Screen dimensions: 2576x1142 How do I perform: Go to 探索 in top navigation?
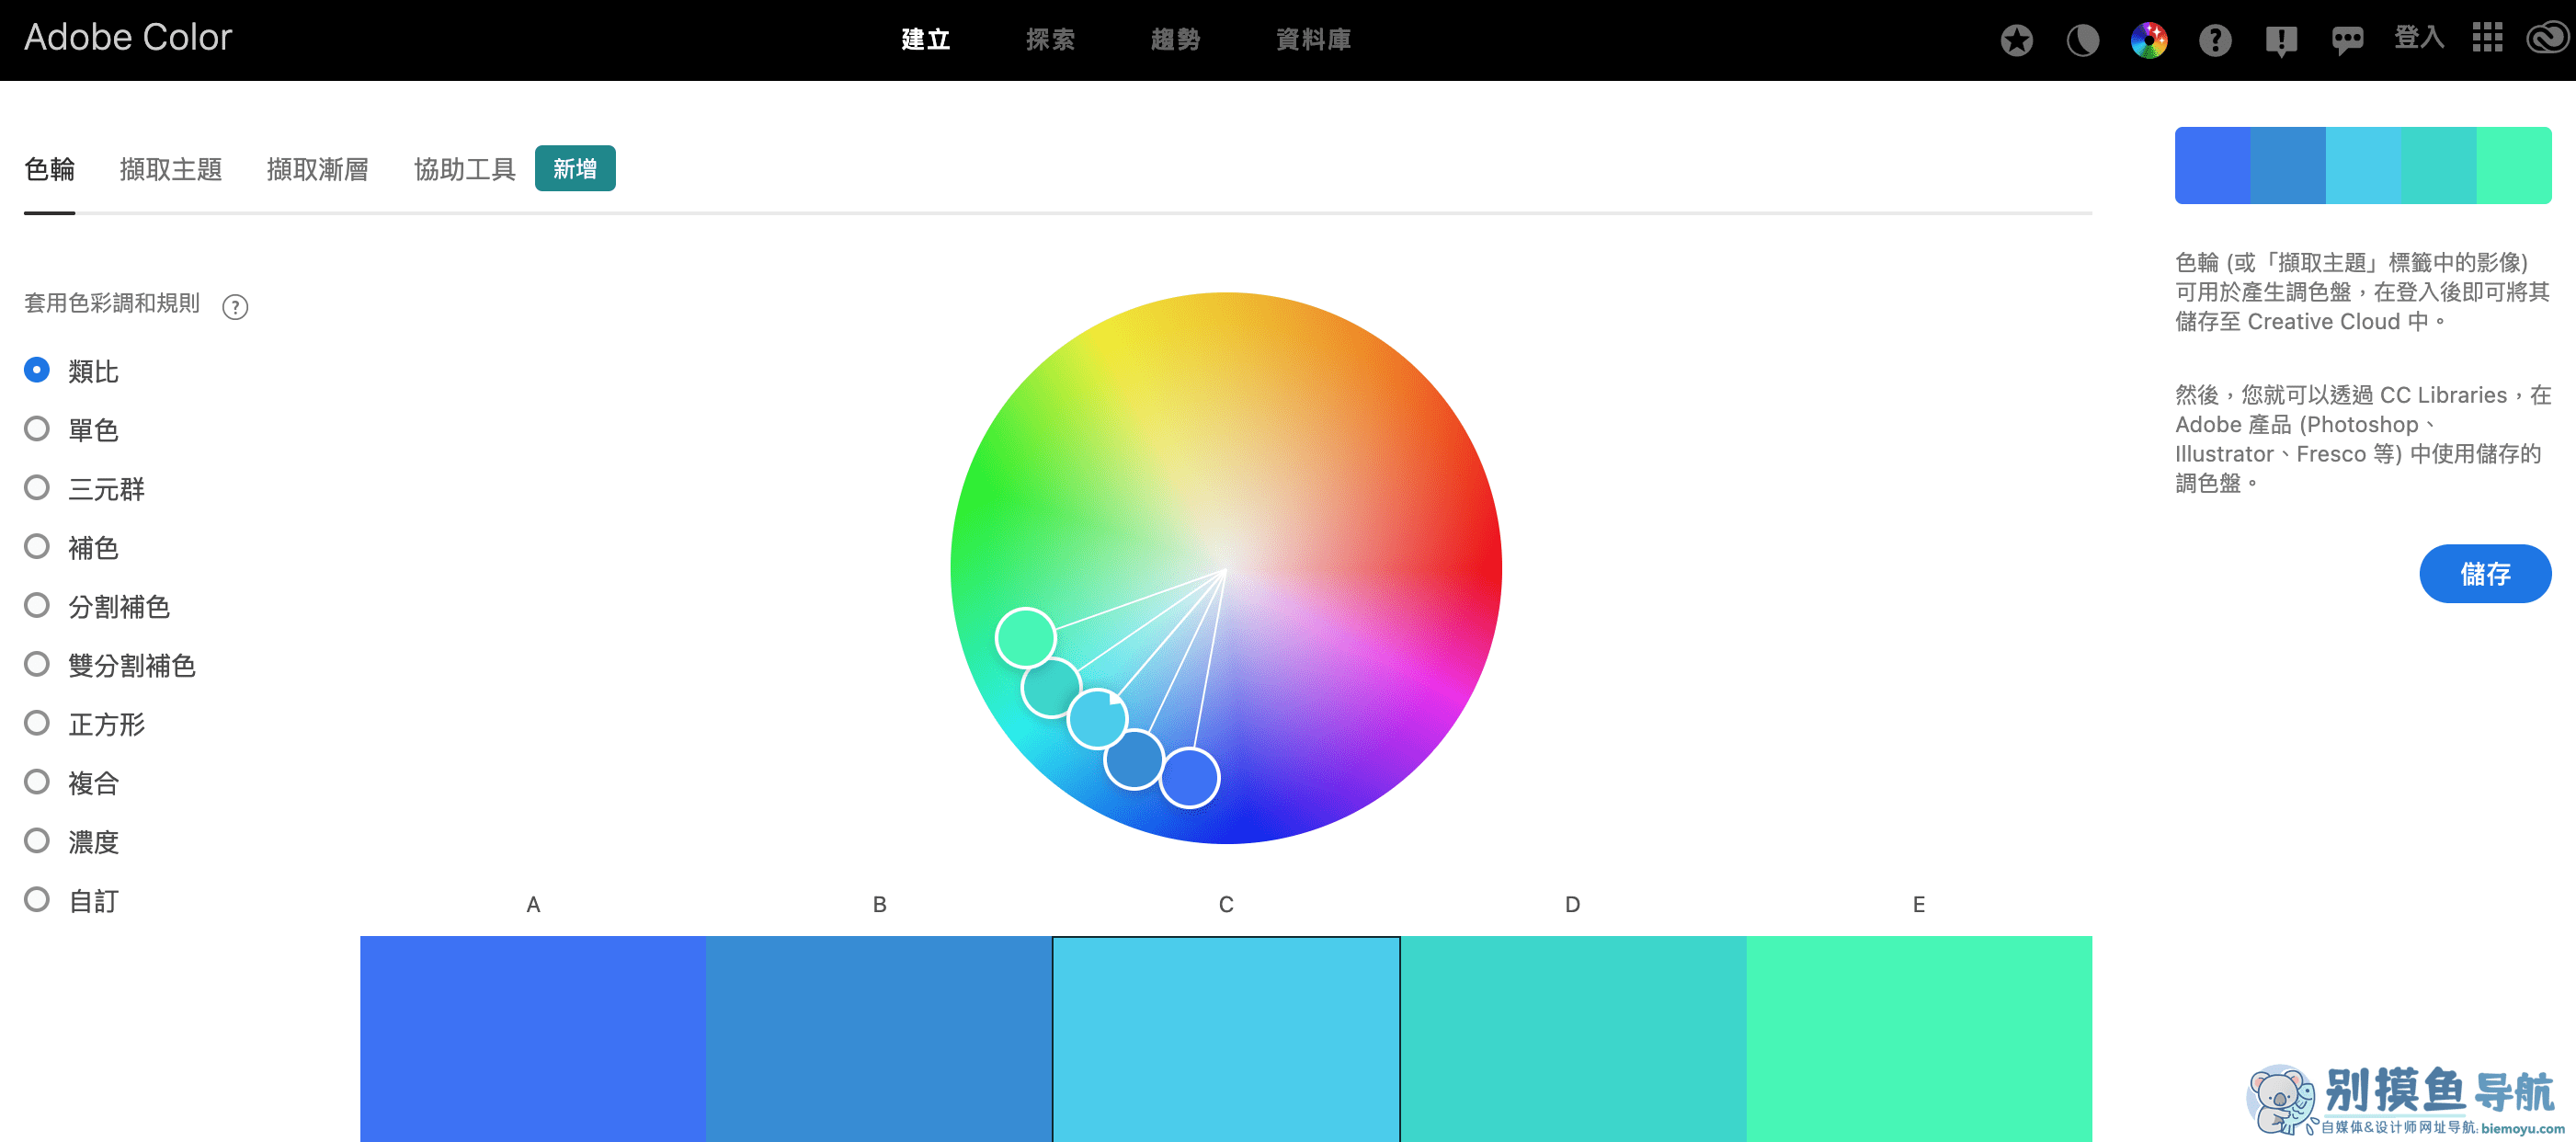coord(1050,40)
